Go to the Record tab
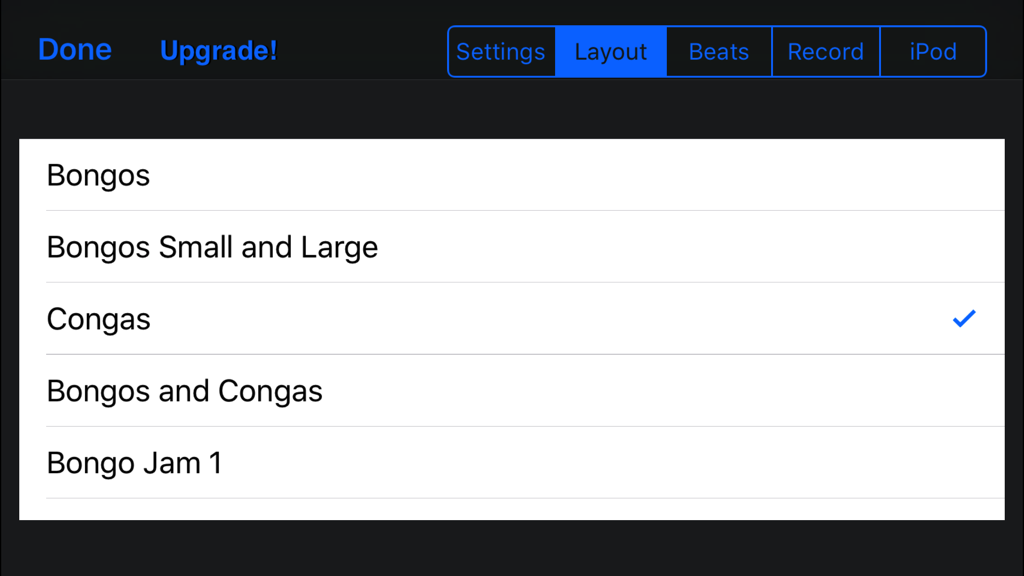This screenshot has width=1024, height=576. click(826, 51)
